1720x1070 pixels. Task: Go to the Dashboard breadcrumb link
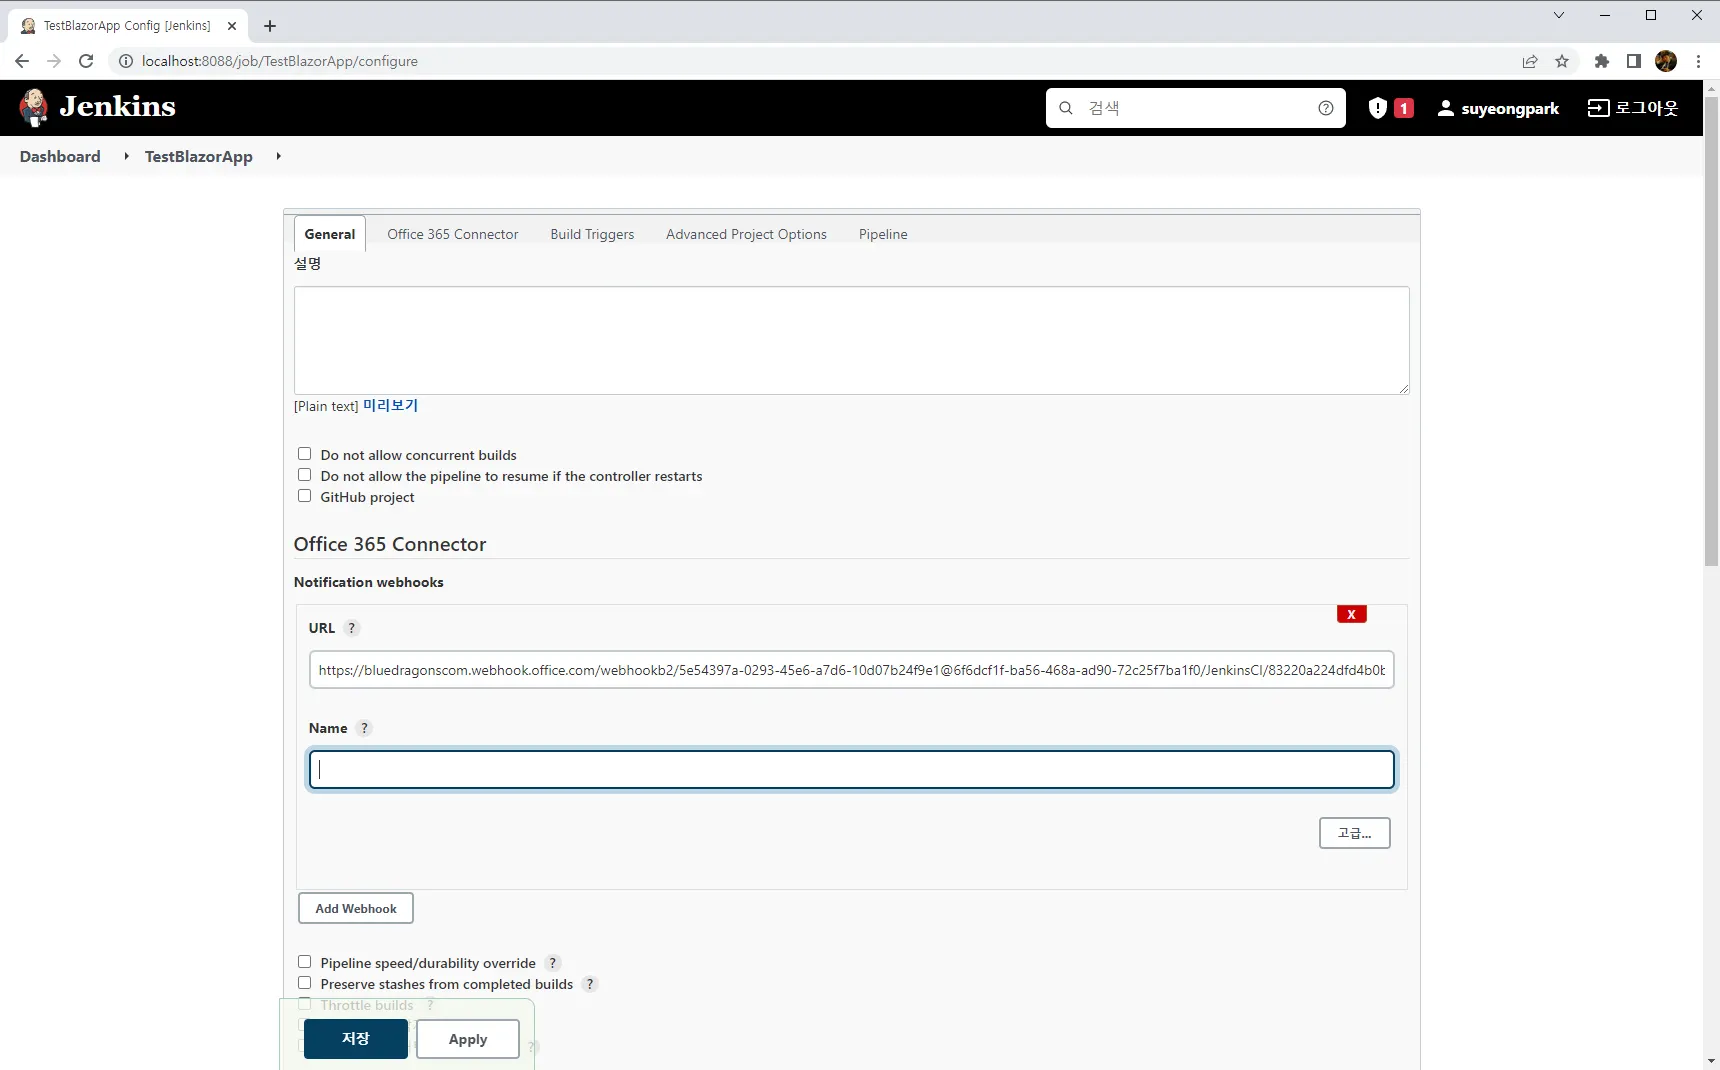[x=60, y=156]
